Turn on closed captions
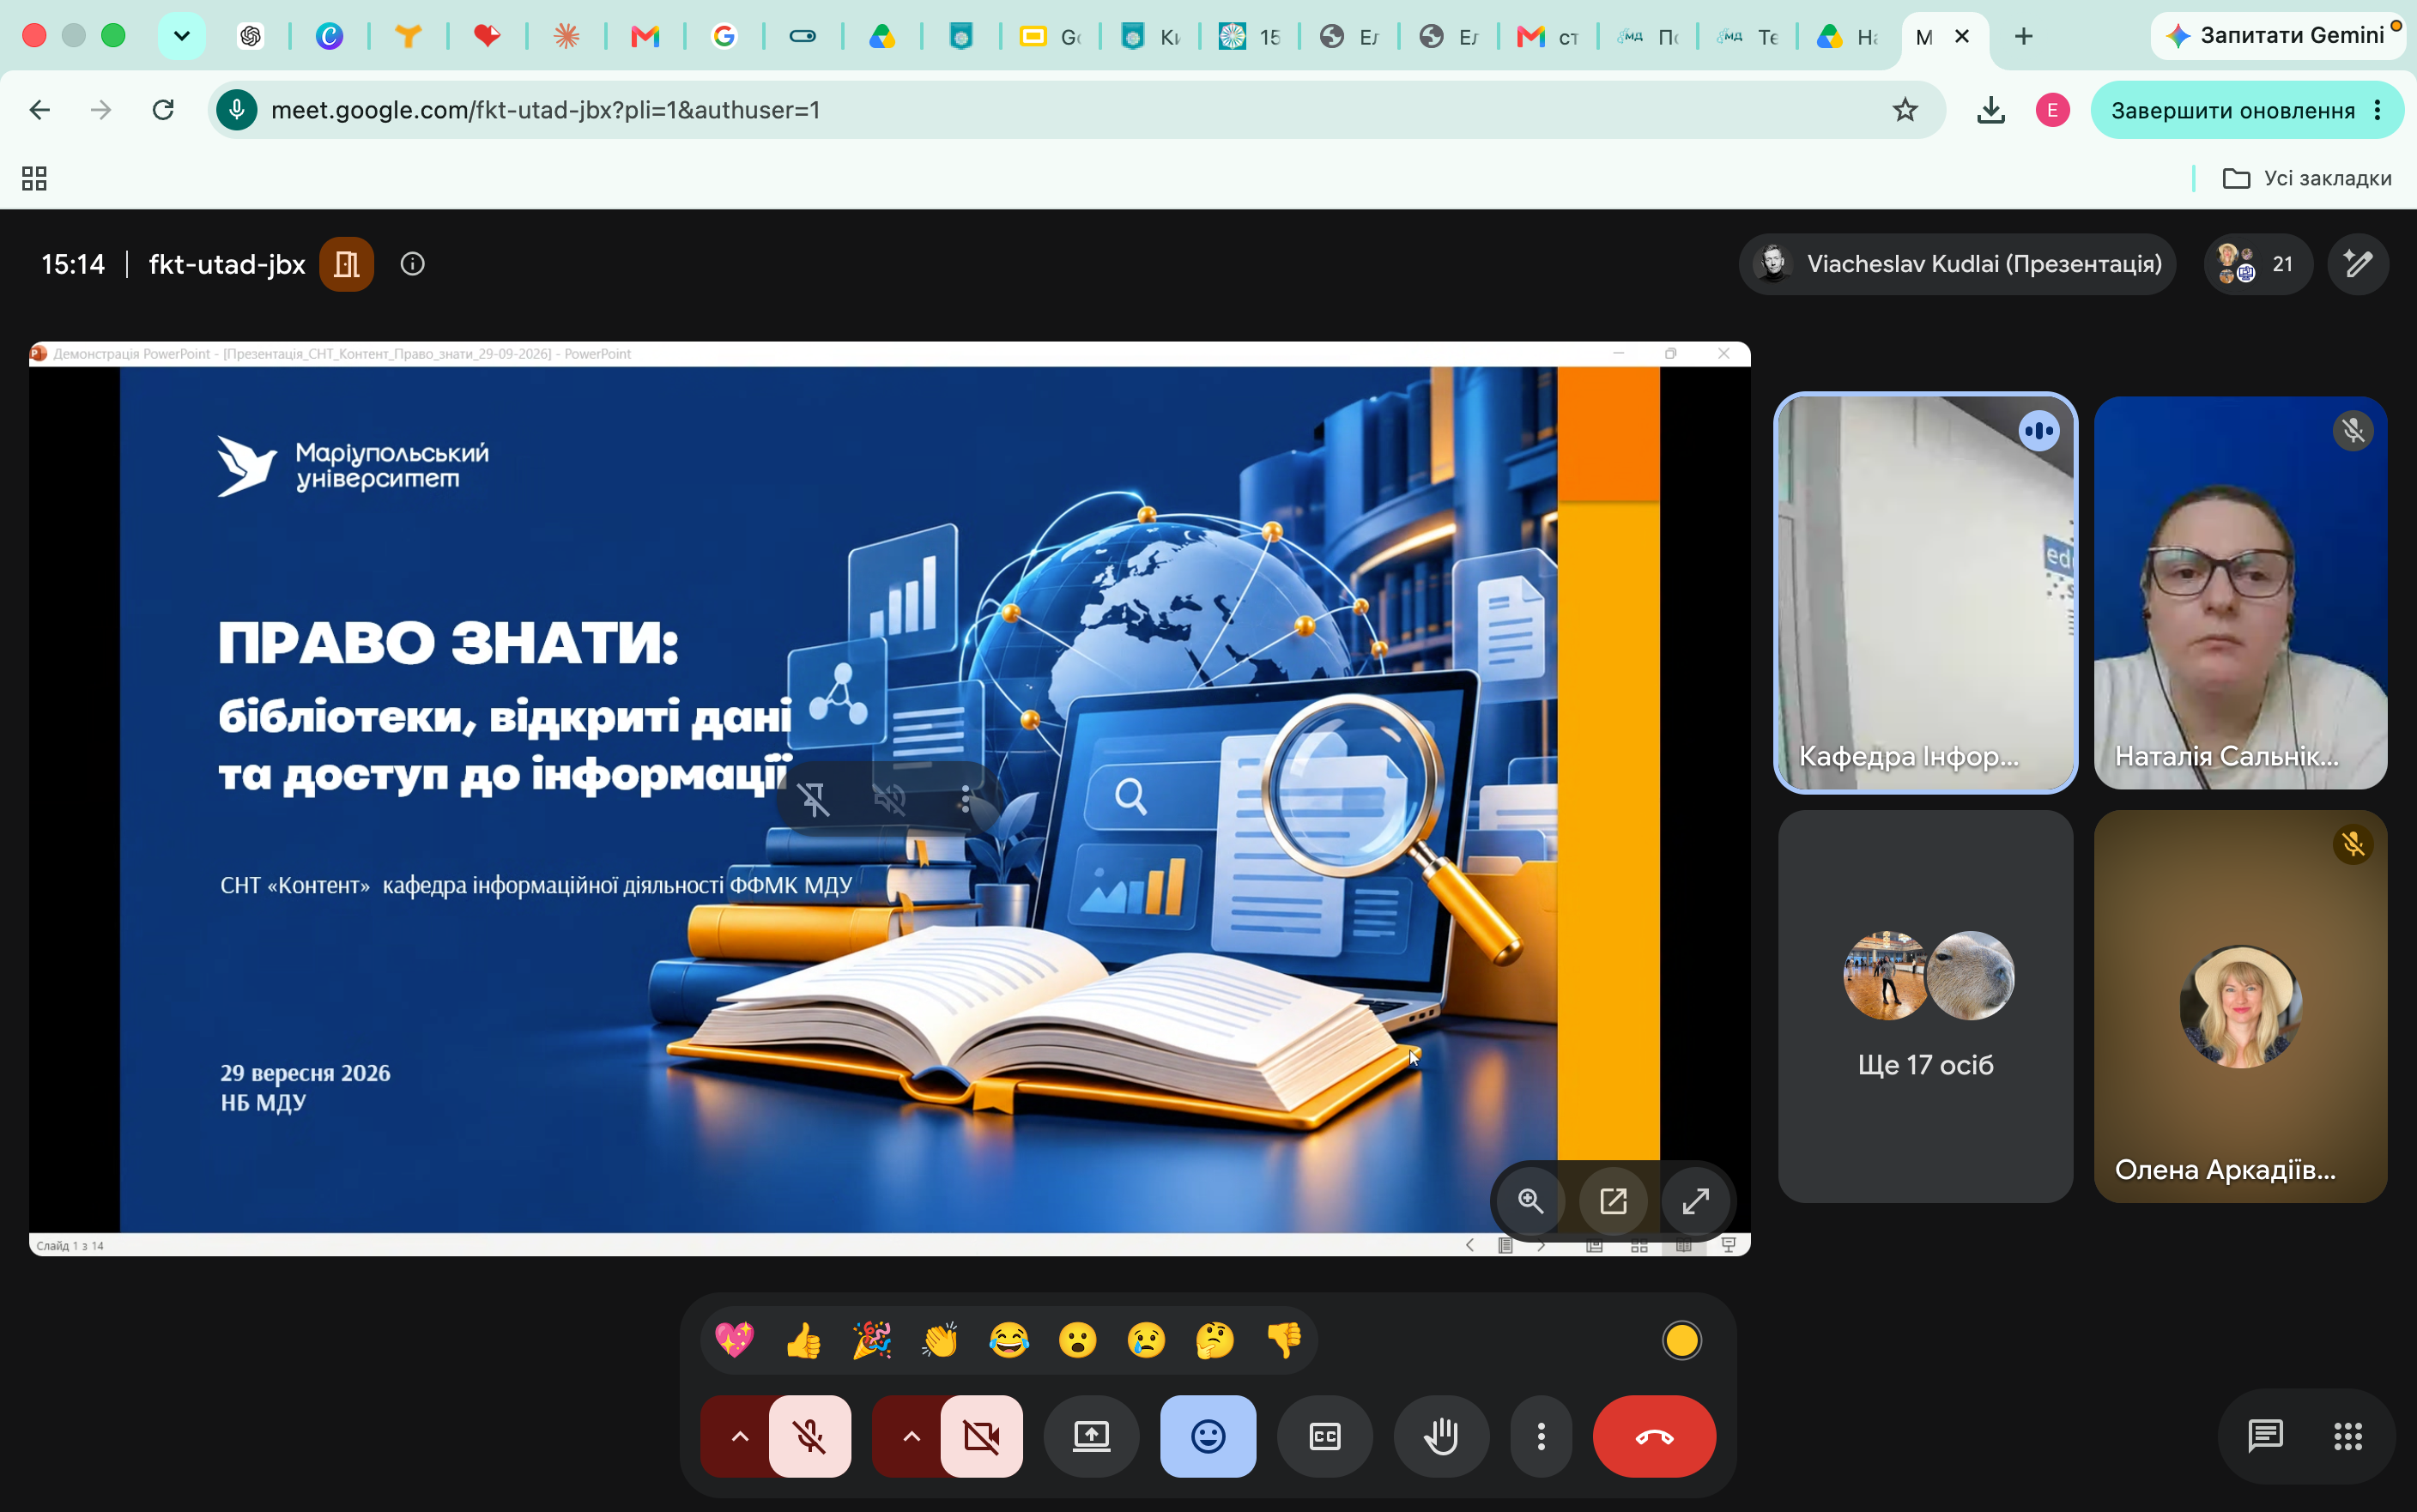 coord(1324,1437)
